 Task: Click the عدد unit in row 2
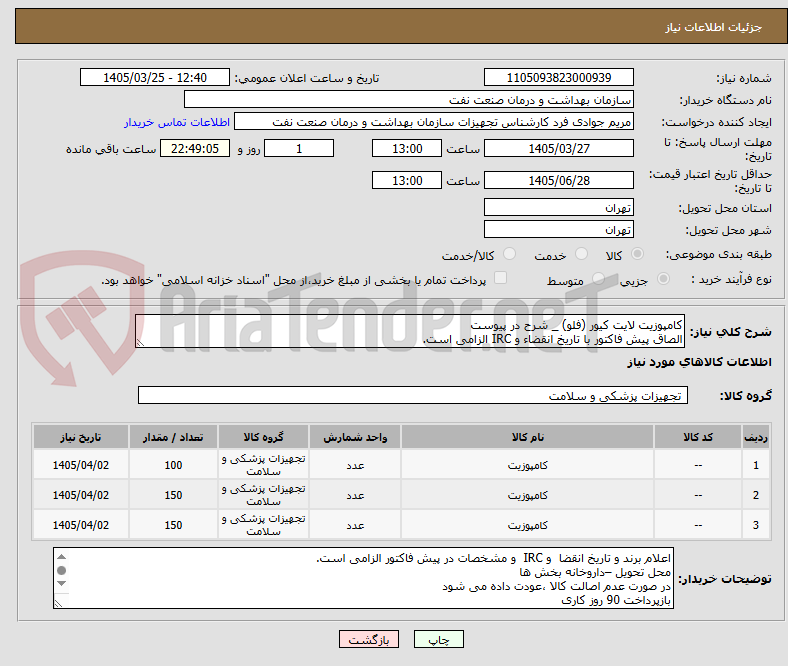355,496
